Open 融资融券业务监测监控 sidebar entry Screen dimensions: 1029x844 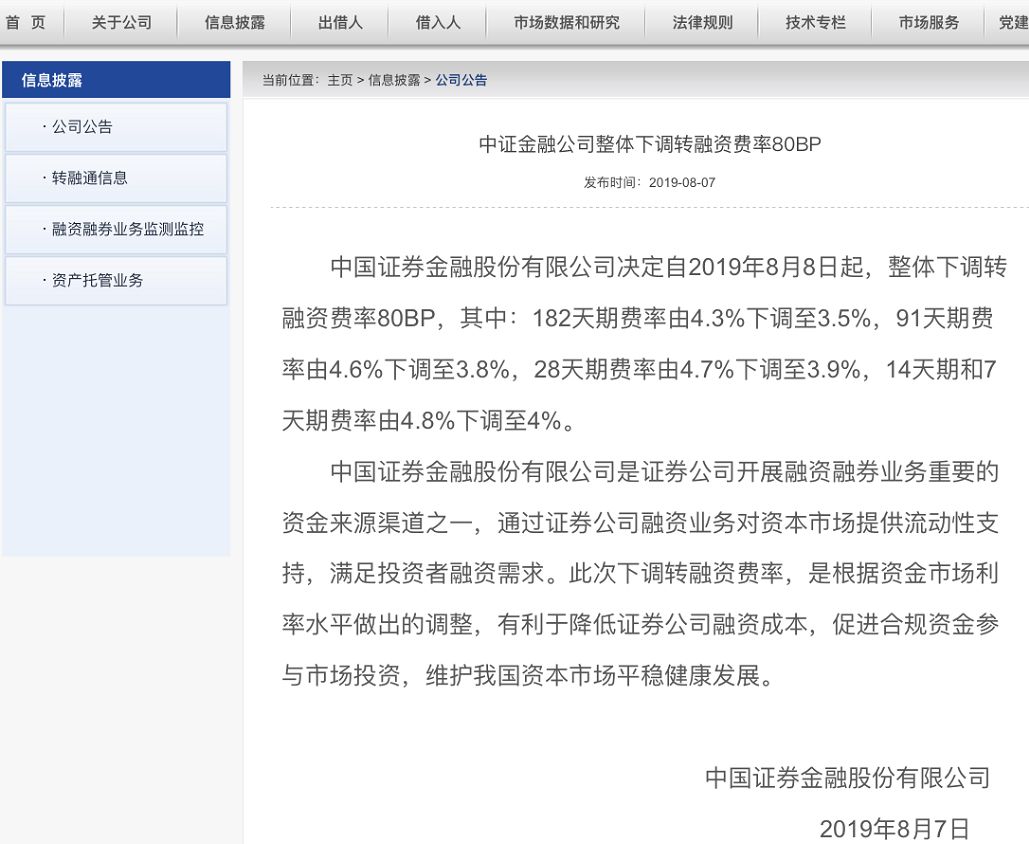(116, 229)
